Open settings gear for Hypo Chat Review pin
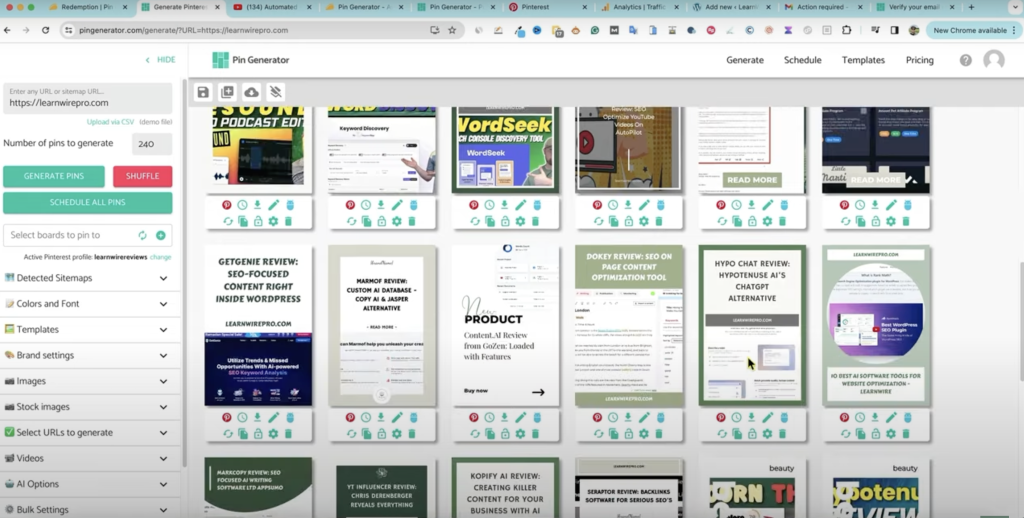The height and width of the screenshot is (518, 1024). [x=767, y=434]
